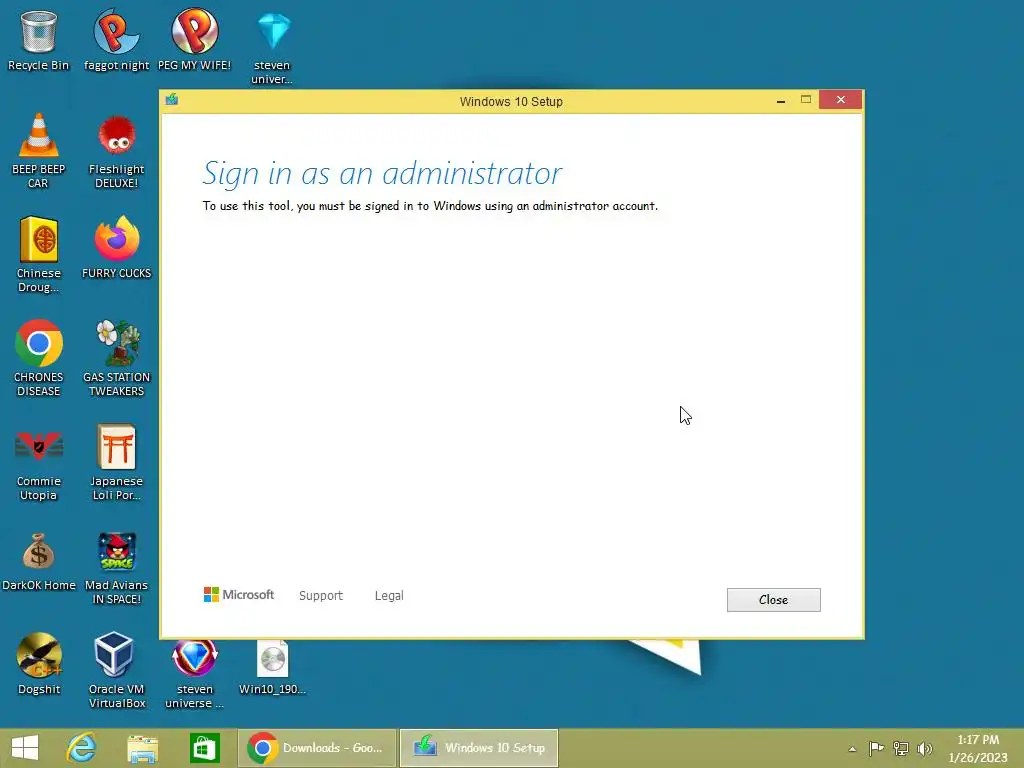Select the red fuzzy creature desktop shortcut

[x=116, y=150]
